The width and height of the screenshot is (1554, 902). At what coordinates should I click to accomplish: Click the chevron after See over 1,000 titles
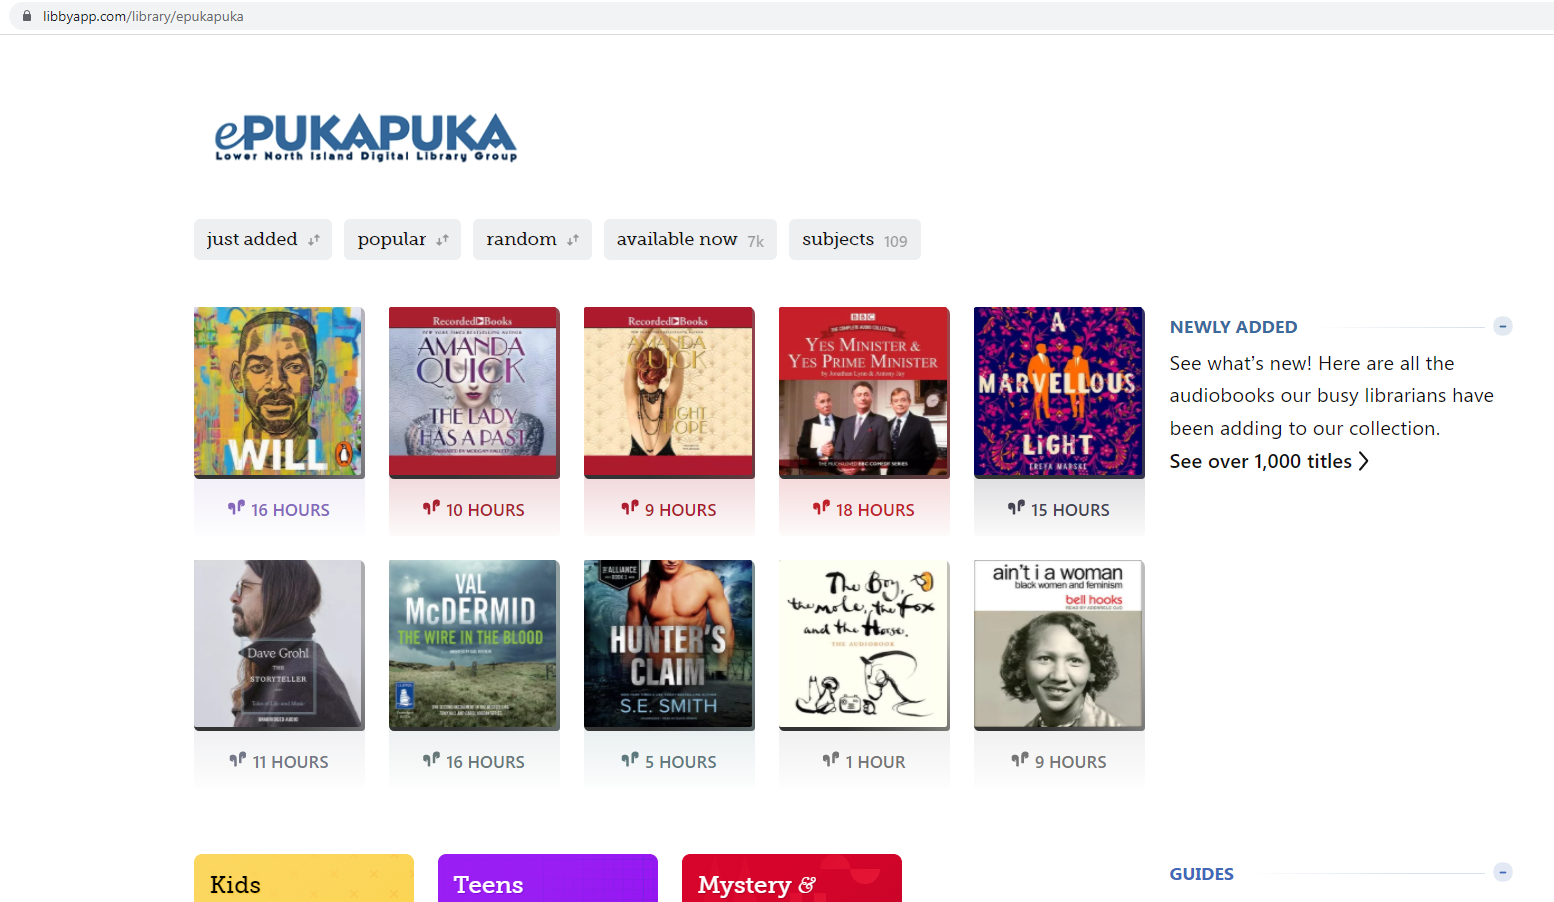(1363, 461)
